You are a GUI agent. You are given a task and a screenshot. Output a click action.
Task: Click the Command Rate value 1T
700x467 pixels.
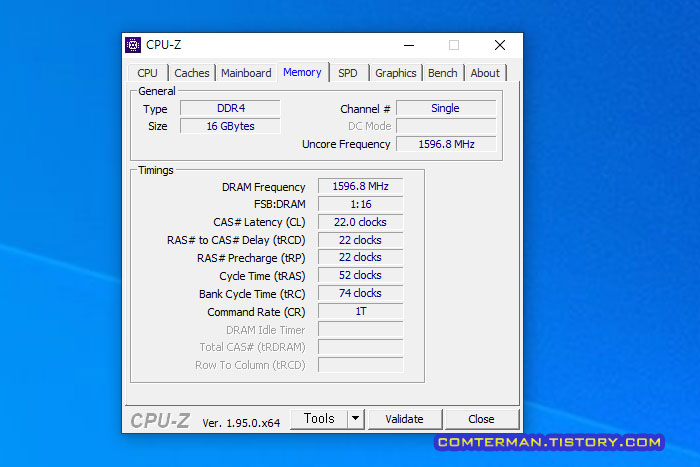pos(360,311)
